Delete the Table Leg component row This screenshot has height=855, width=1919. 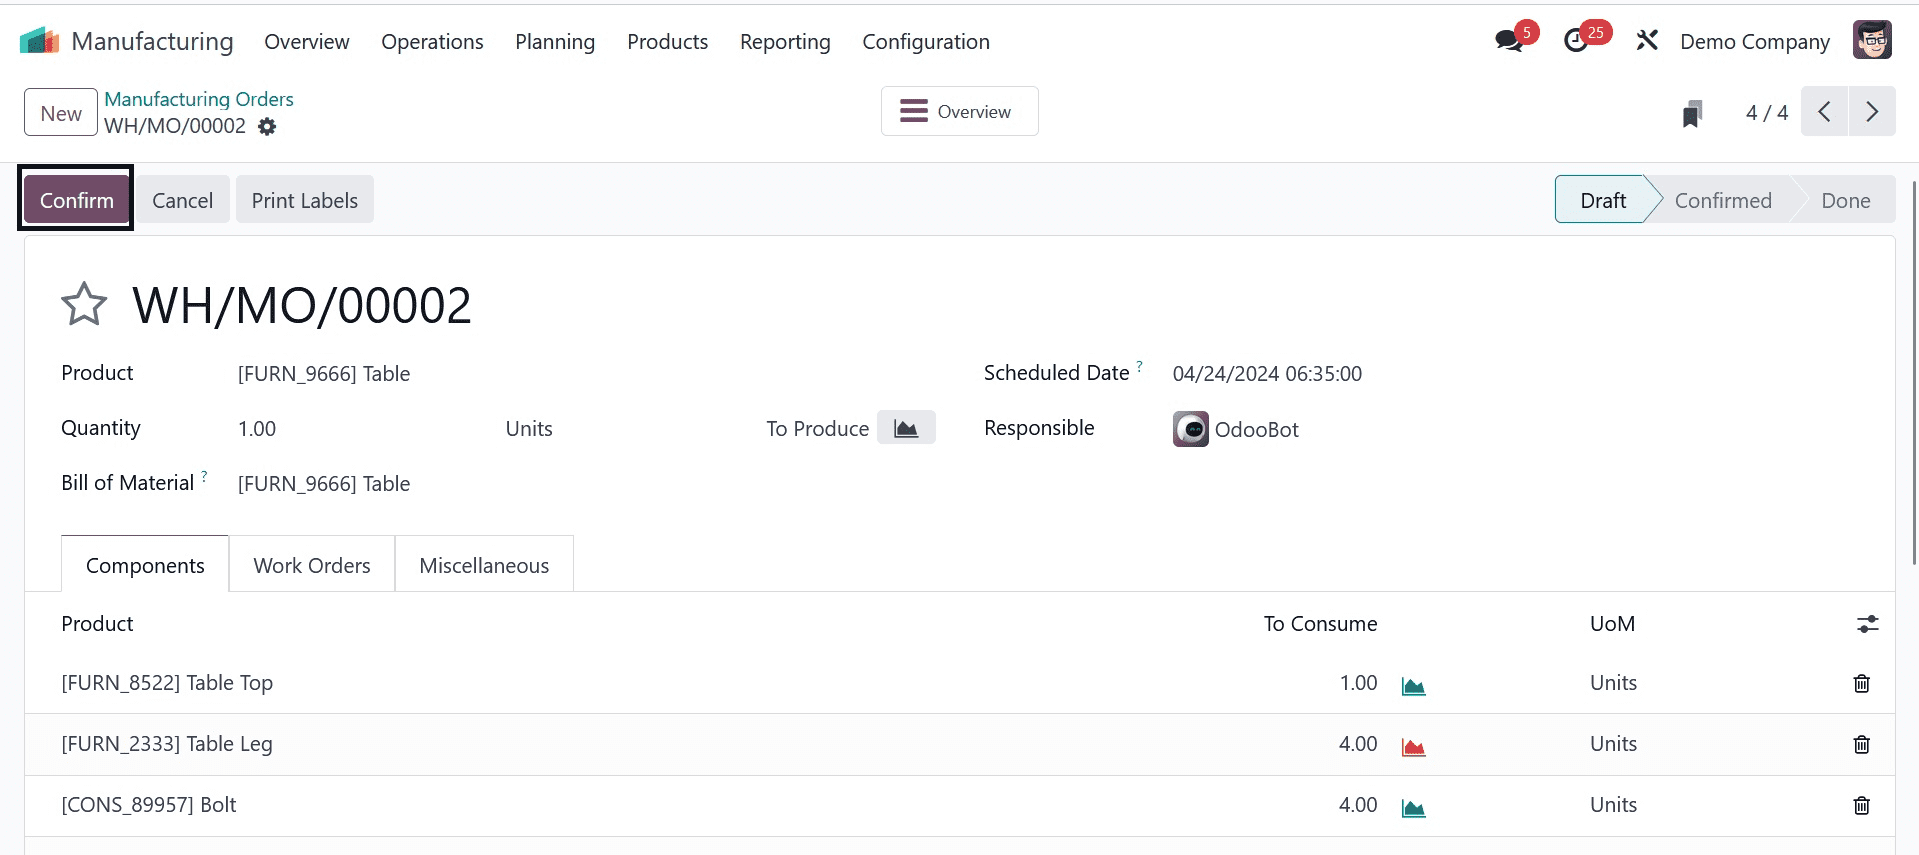1861,744
